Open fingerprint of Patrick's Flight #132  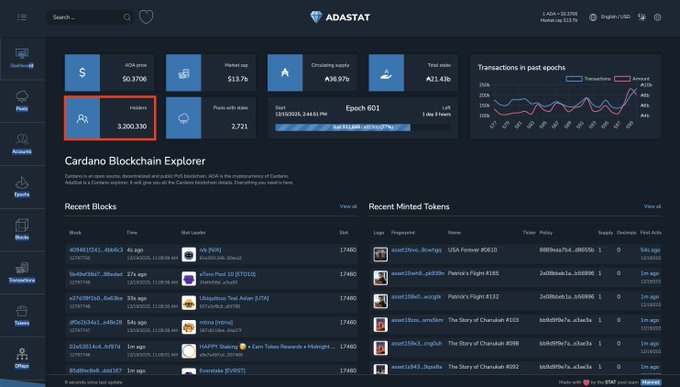pos(416,297)
